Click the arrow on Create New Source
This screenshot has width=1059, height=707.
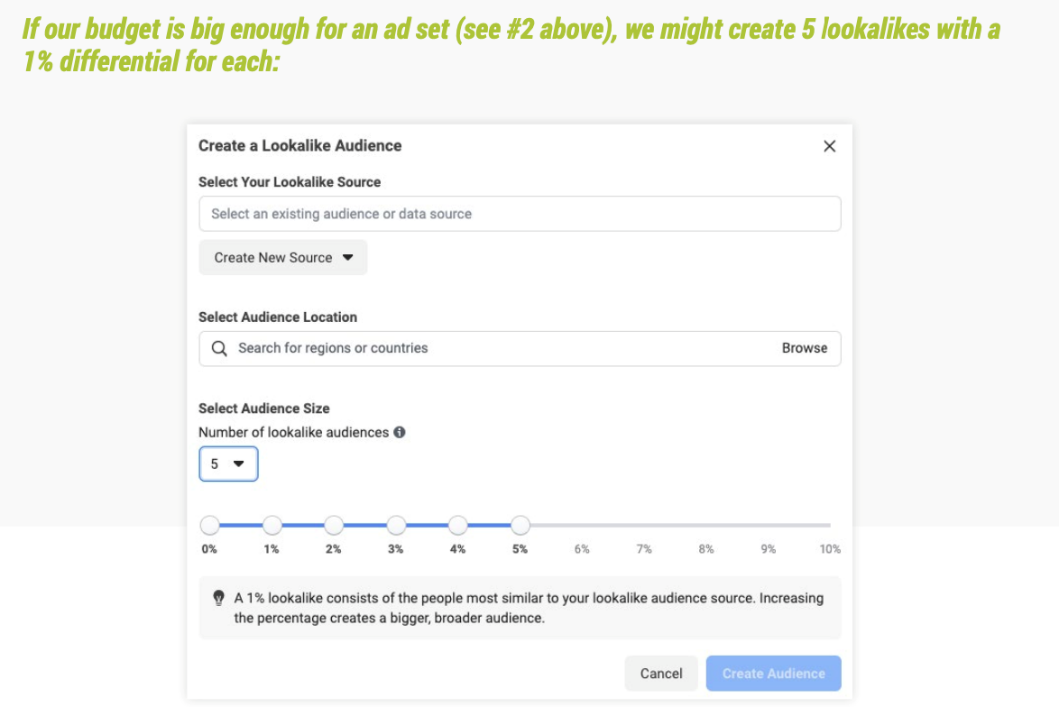(x=348, y=257)
